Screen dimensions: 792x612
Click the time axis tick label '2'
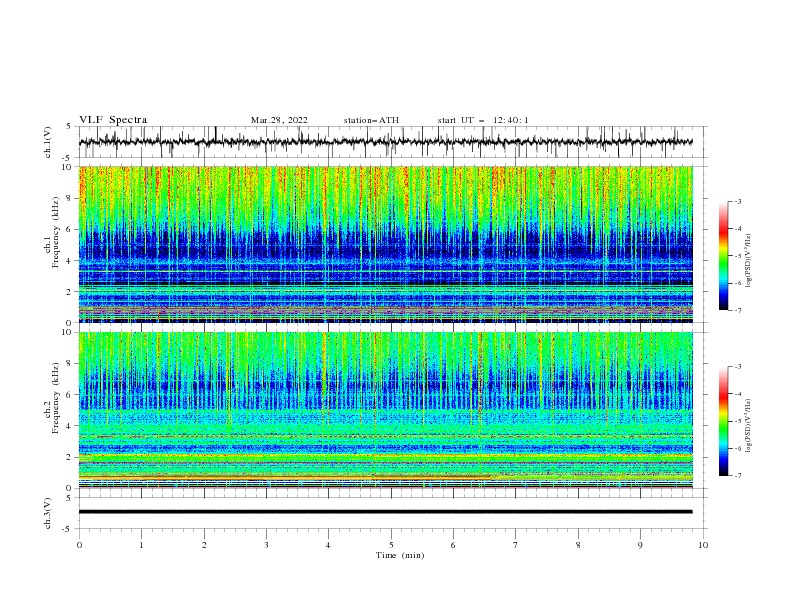pyautogui.click(x=204, y=545)
